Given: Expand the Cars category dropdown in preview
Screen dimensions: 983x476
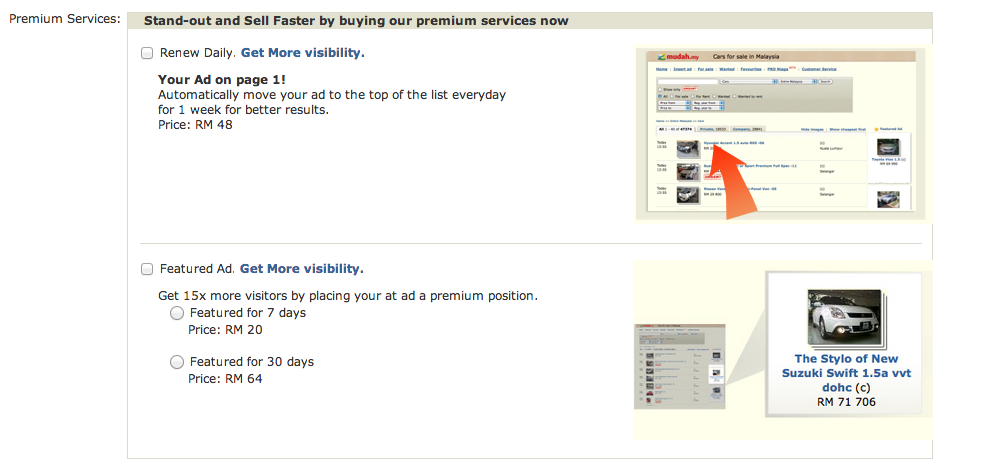Looking at the screenshot, I should coord(749,82).
